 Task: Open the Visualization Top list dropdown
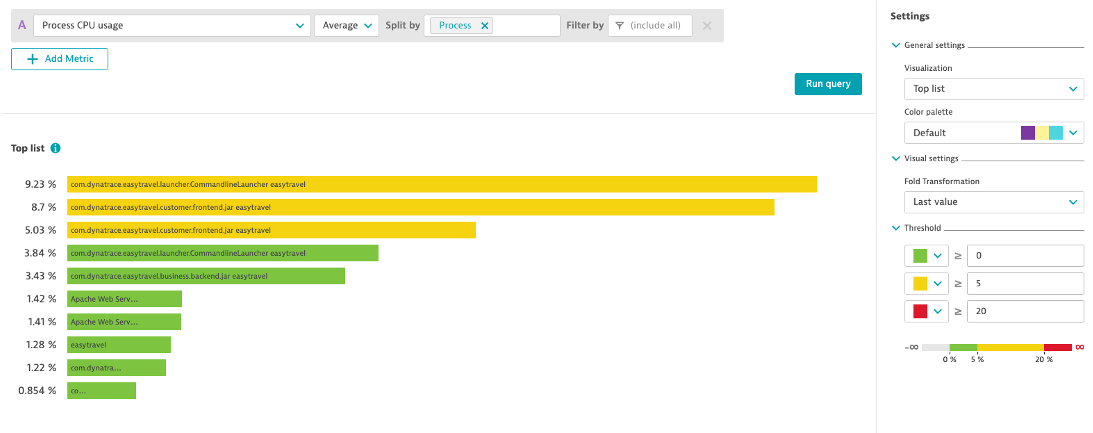pos(994,89)
